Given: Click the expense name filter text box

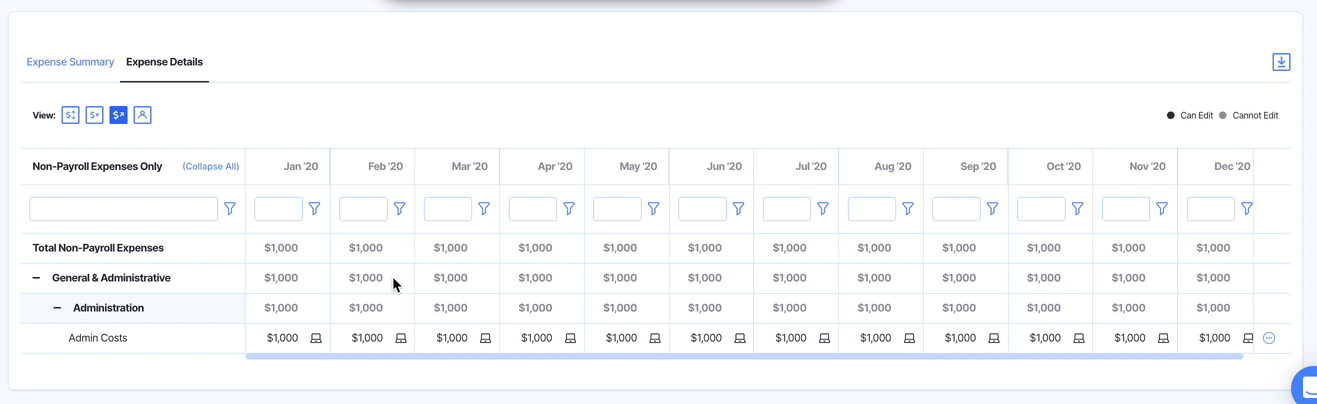Looking at the screenshot, I should 123,209.
